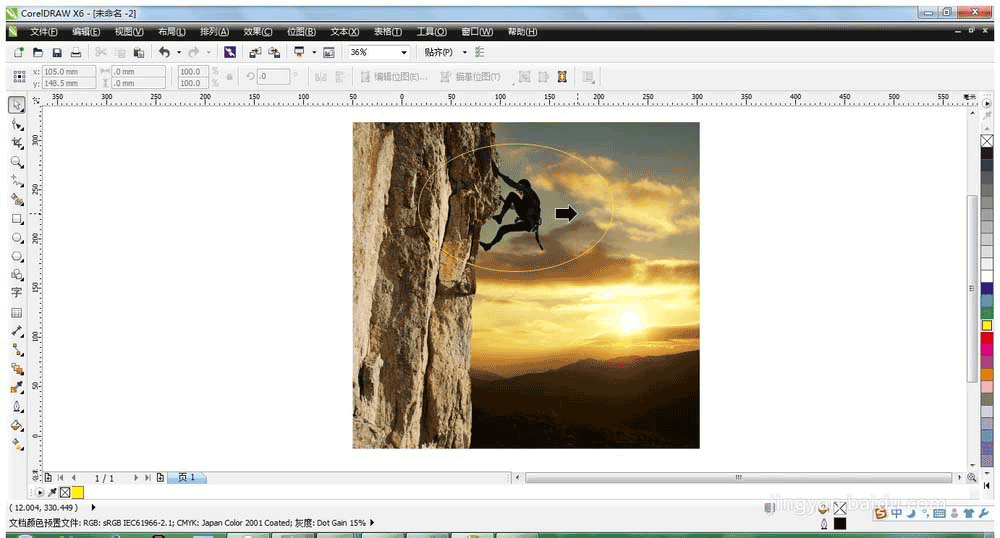Toggle the lock ratio padlock

tap(230, 77)
